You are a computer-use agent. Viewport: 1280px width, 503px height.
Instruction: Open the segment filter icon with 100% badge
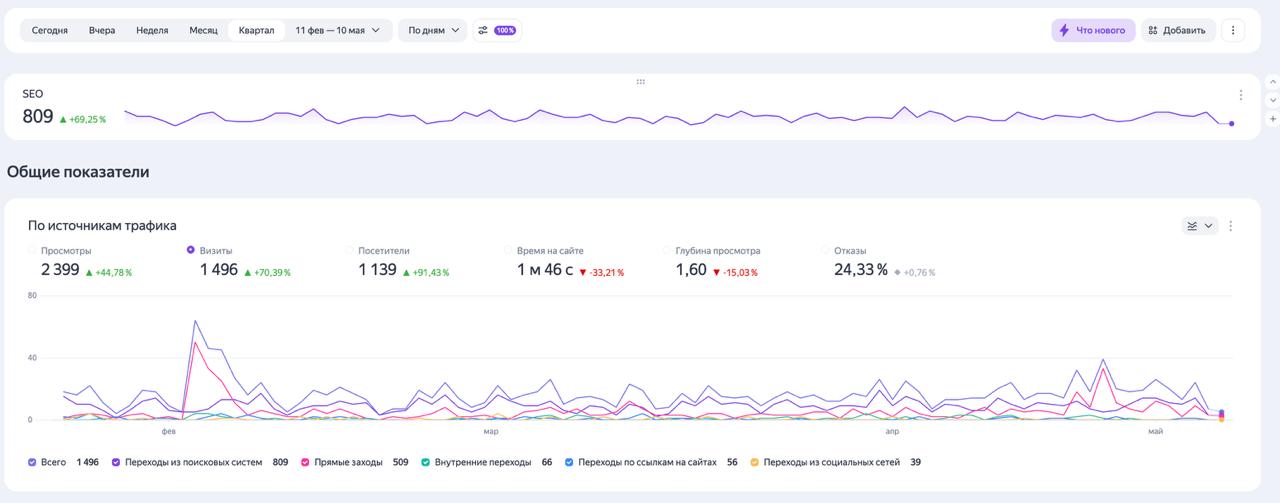click(496, 30)
